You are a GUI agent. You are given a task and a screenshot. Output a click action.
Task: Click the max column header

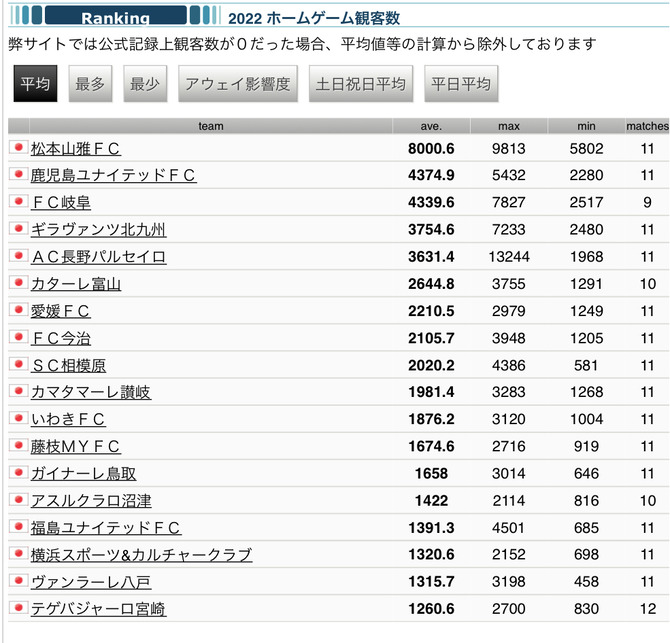click(x=509, y=126)
